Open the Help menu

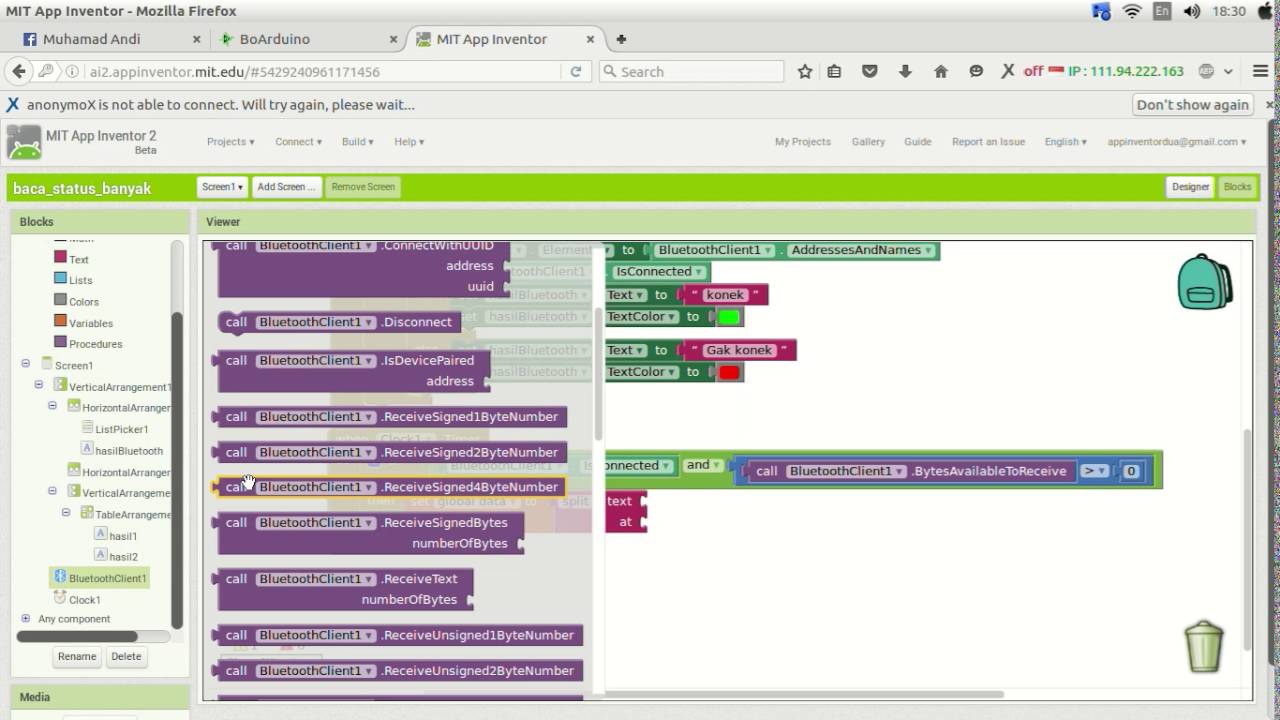(x=408, y=142)
